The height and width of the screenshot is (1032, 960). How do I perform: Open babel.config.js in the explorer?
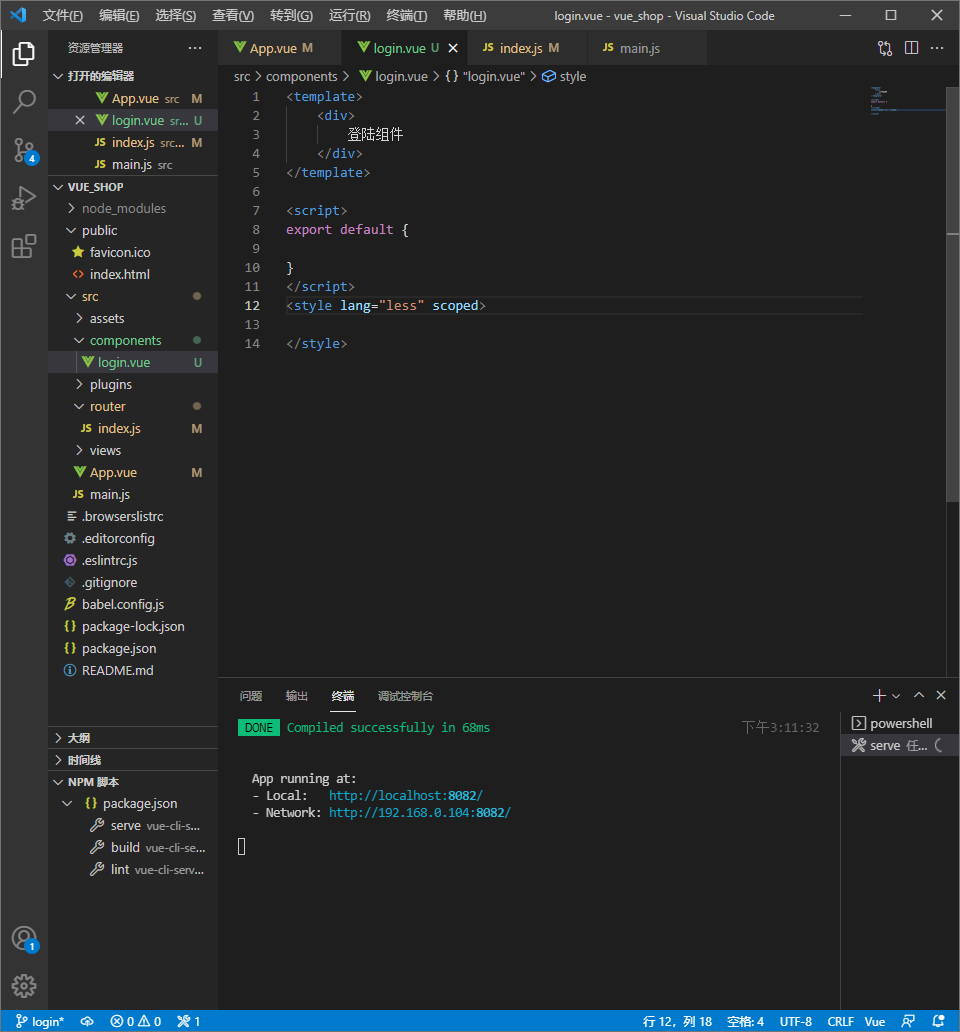pyautogui.click(x=133, y=604)
